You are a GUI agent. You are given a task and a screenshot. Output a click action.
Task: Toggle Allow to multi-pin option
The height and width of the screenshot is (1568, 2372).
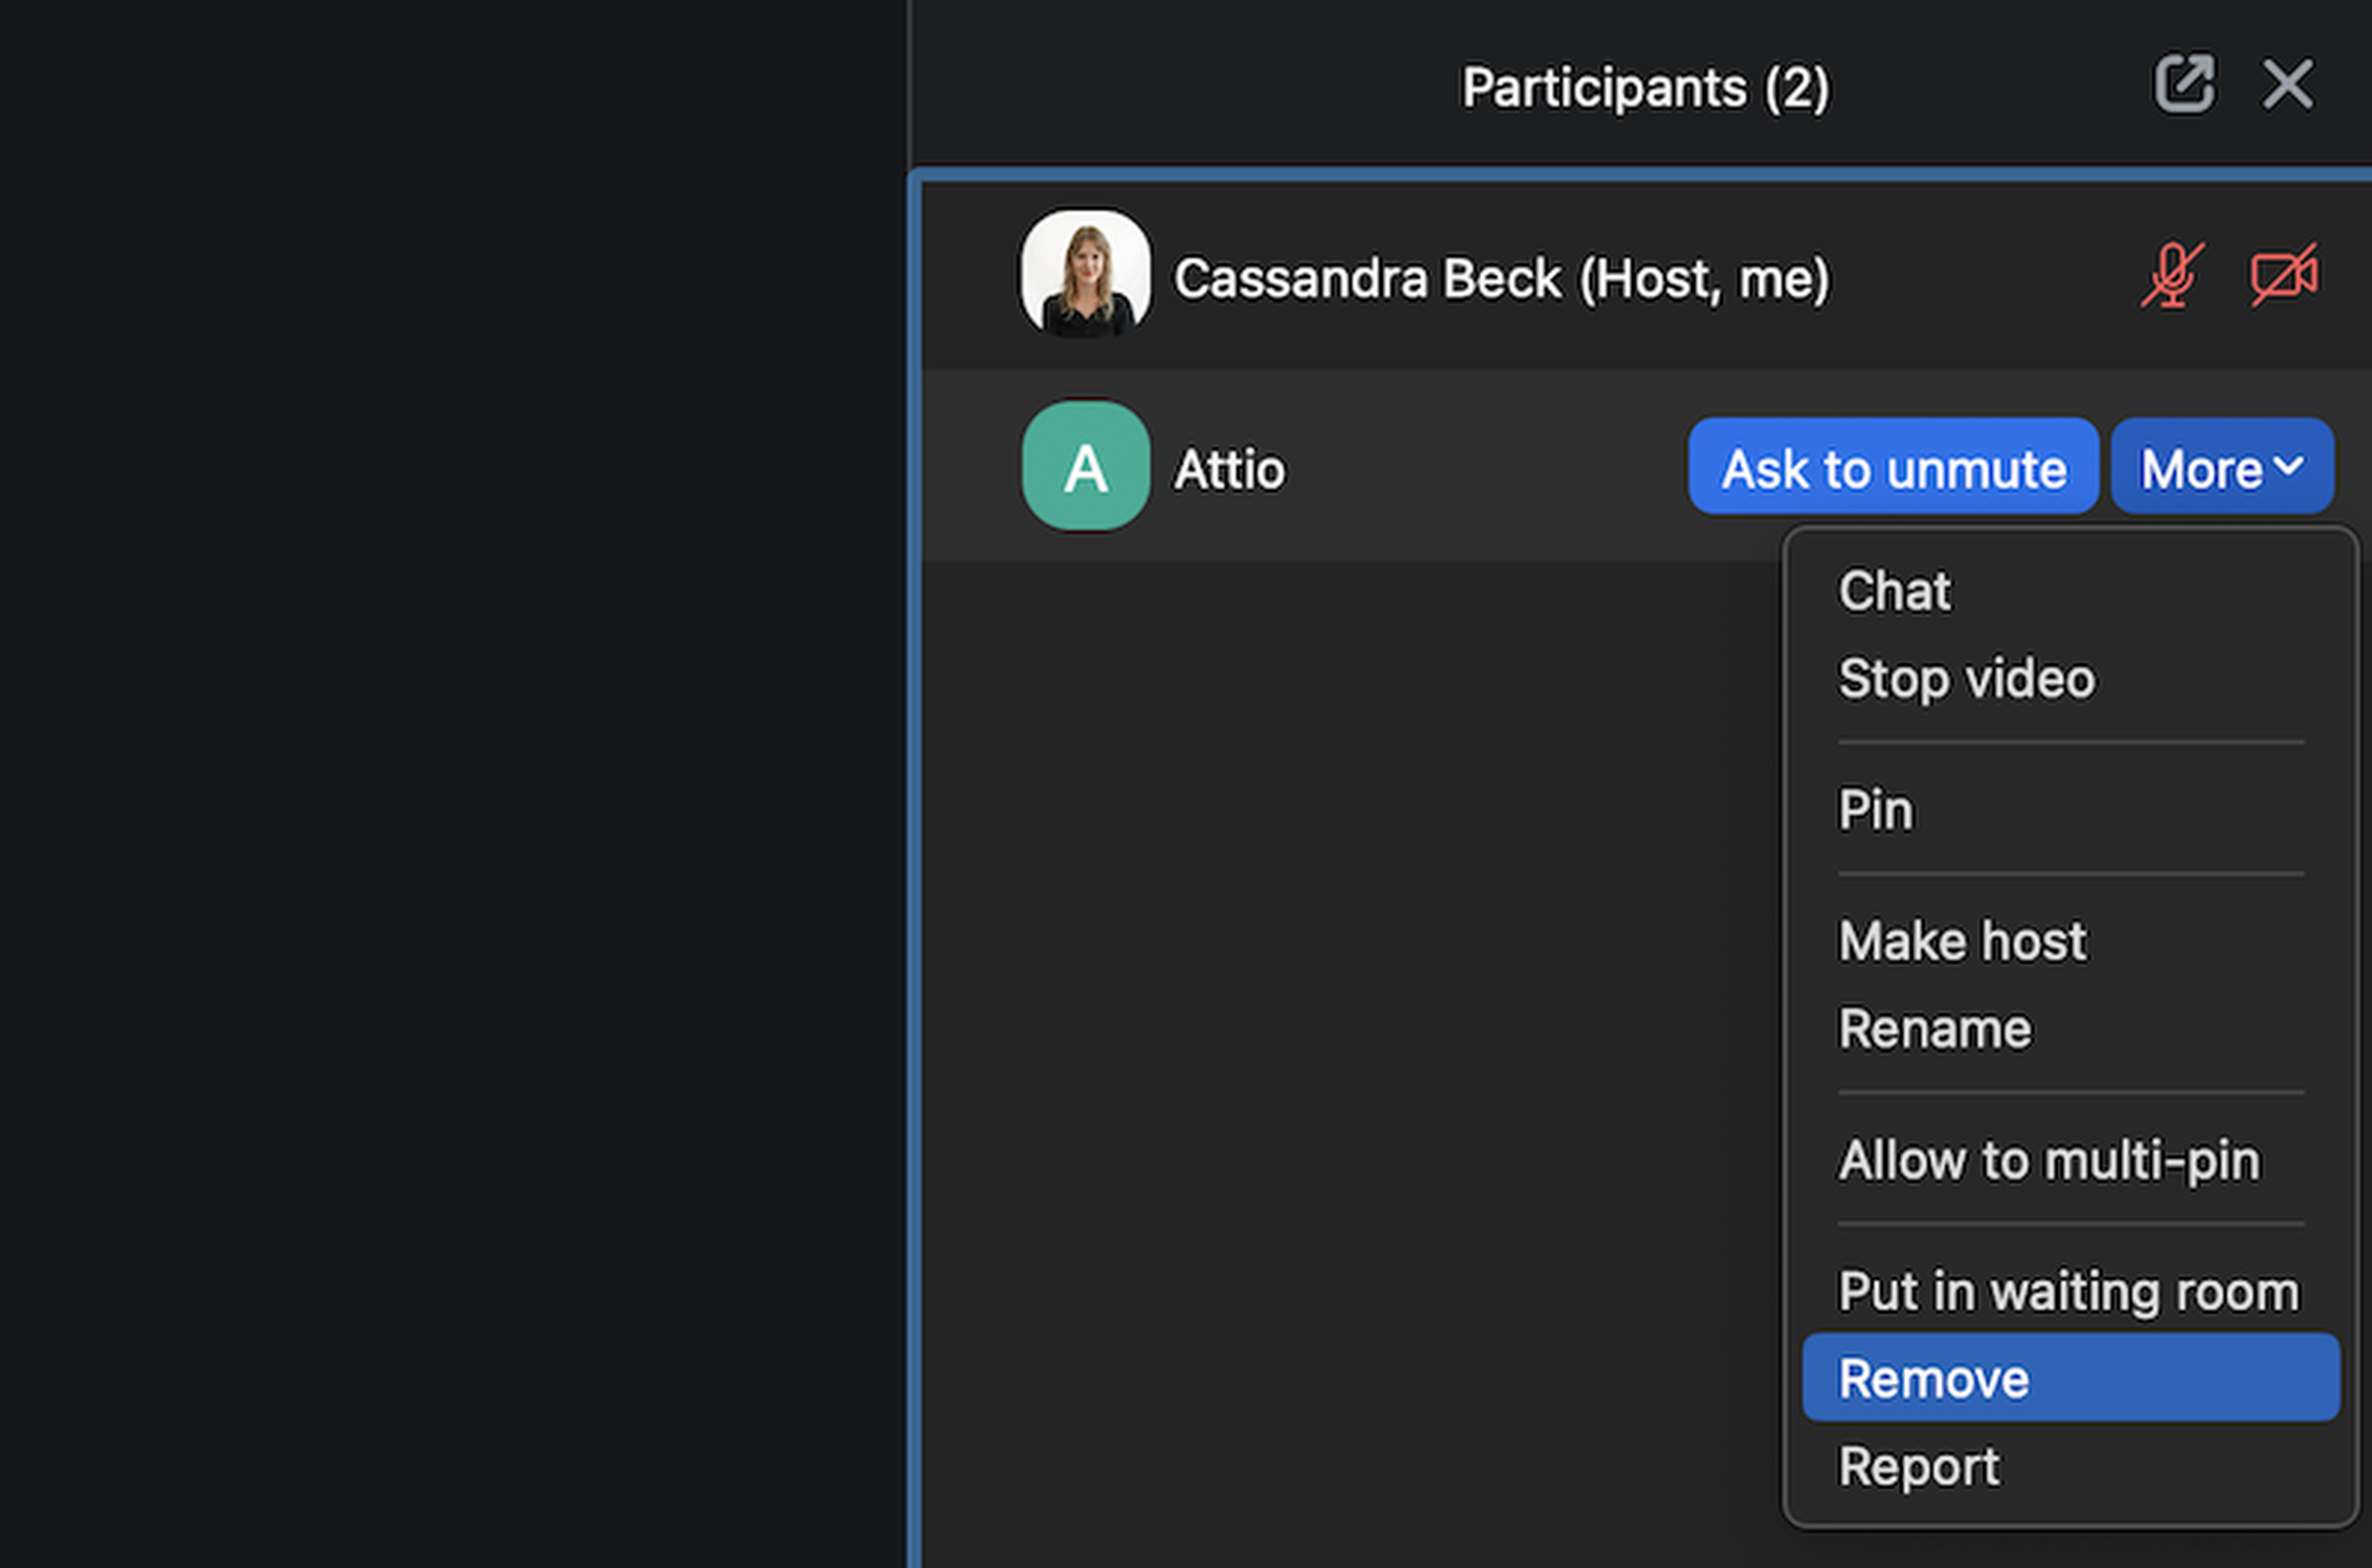click(x=2048, y=1160)
